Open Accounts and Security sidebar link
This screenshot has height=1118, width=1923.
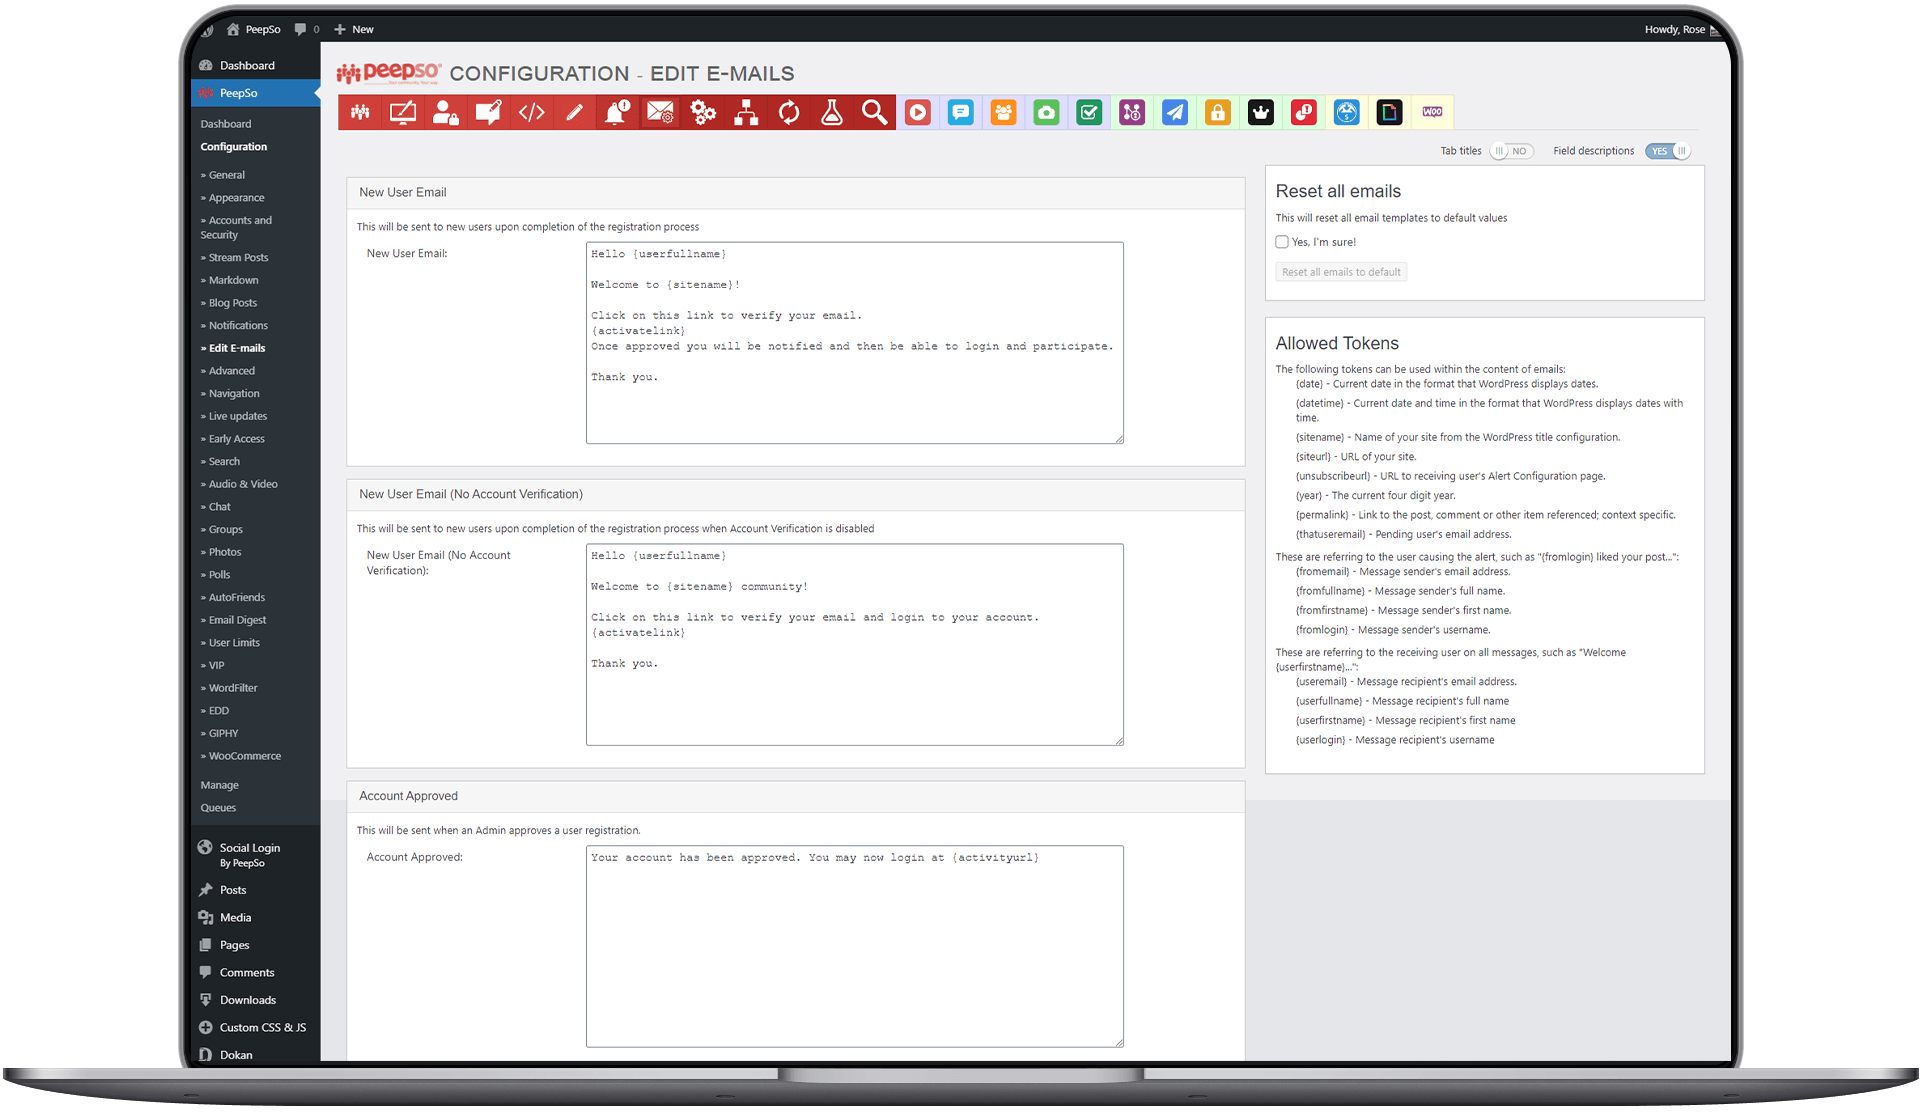pos(236,228)
